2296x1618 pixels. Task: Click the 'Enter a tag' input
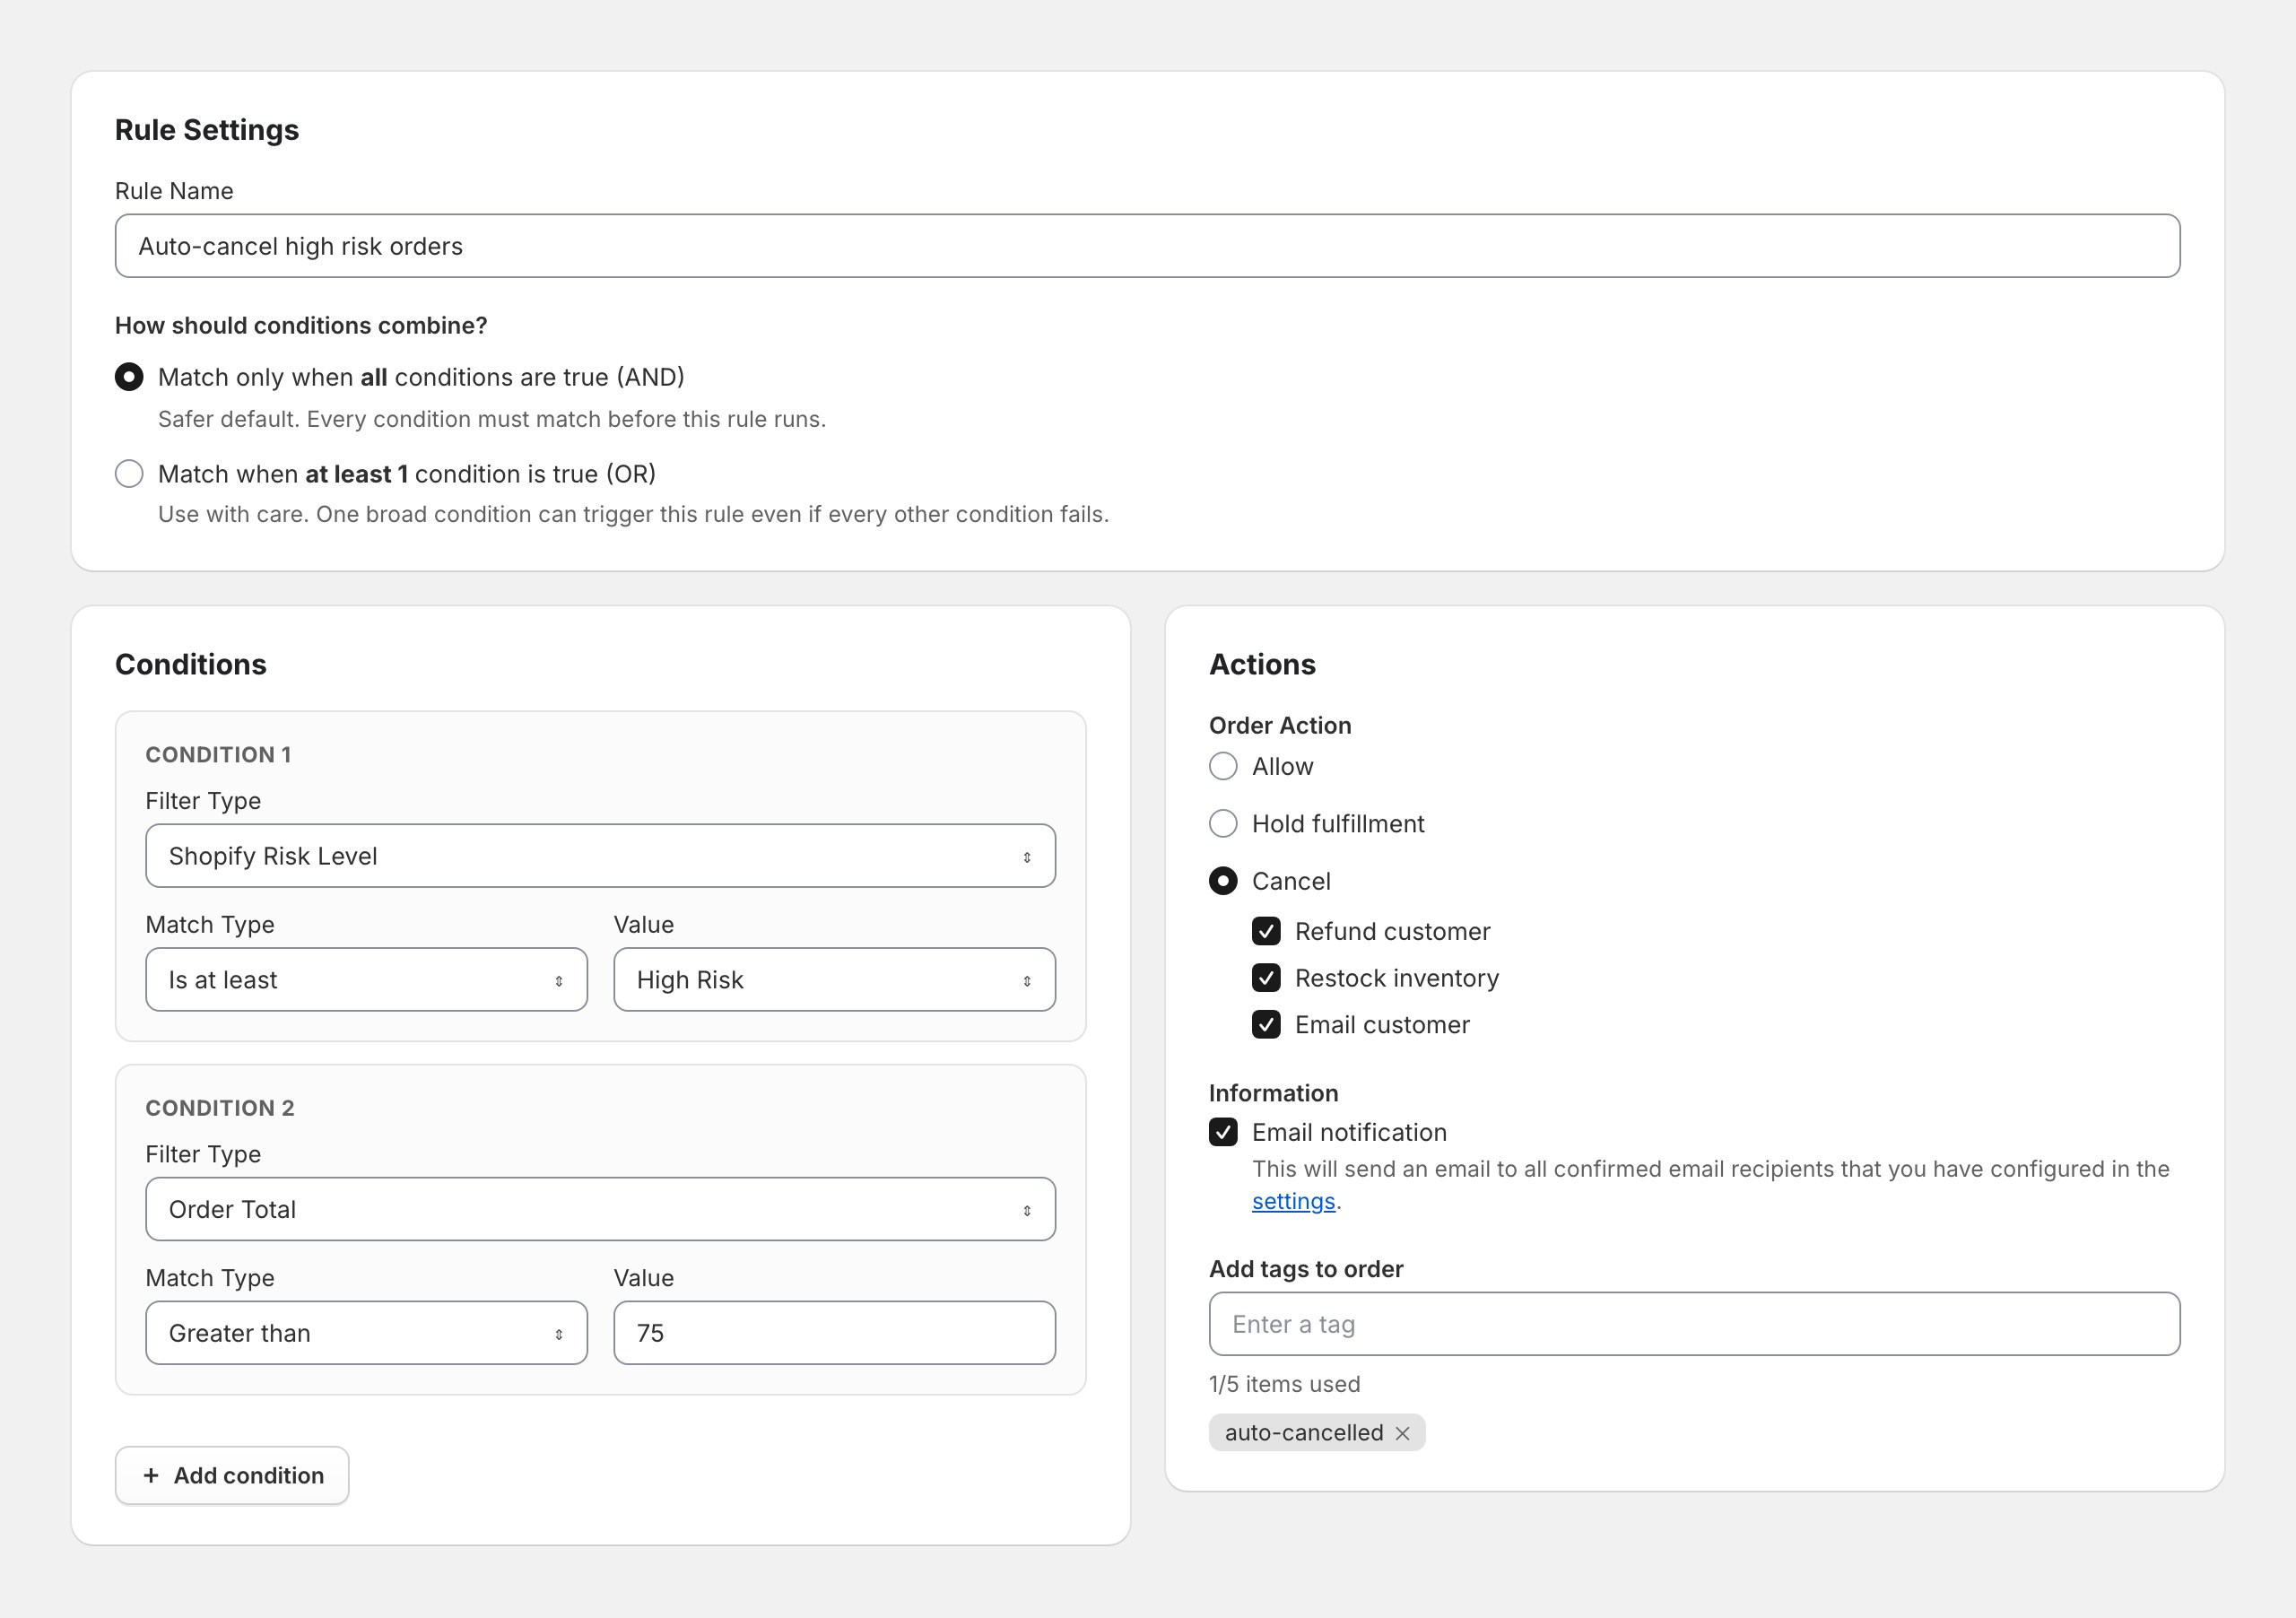[1694, 1324]
